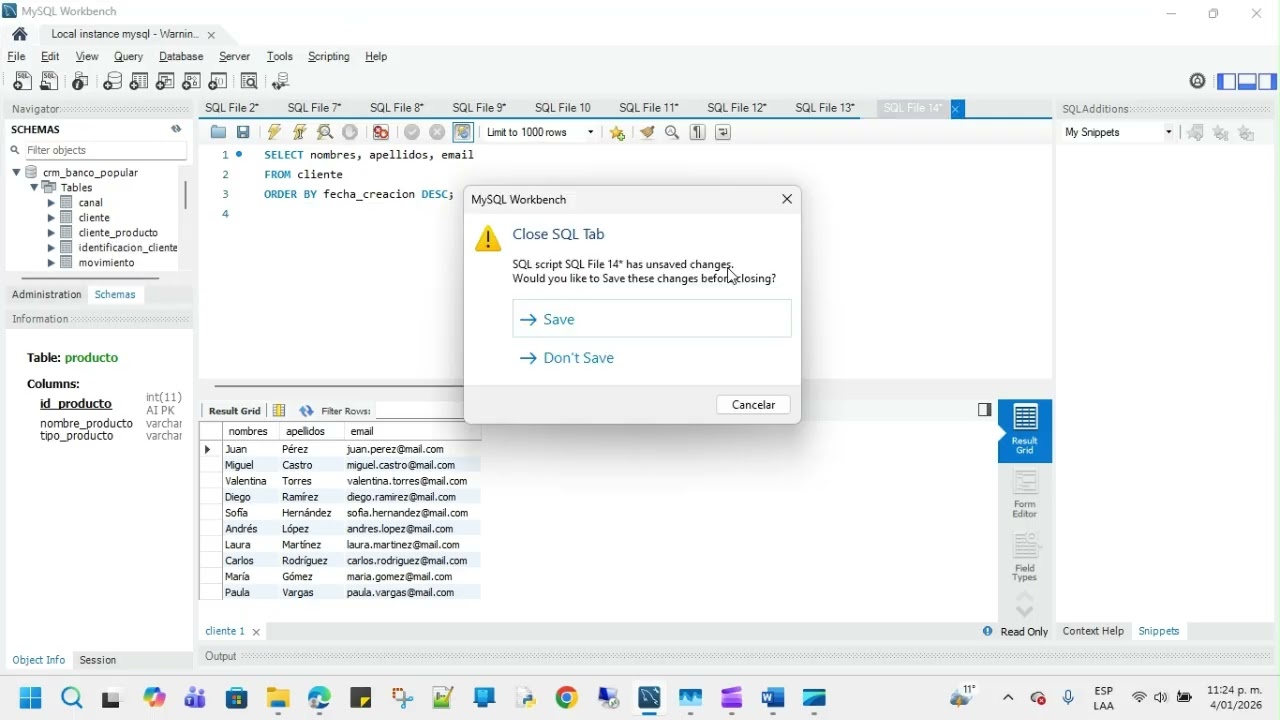
Task: Close the cliente 1 result tab
Action: 256,632
